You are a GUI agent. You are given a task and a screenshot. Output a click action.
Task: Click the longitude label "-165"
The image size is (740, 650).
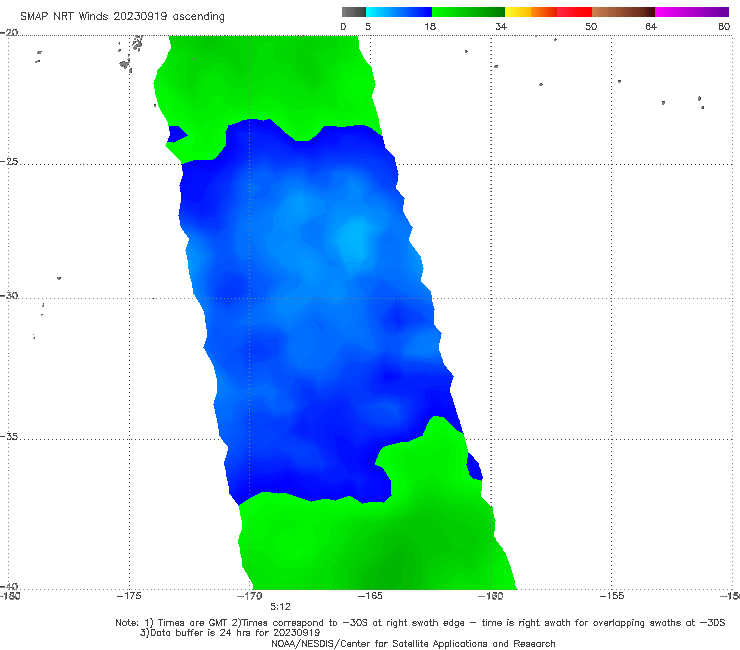(370, 596)
